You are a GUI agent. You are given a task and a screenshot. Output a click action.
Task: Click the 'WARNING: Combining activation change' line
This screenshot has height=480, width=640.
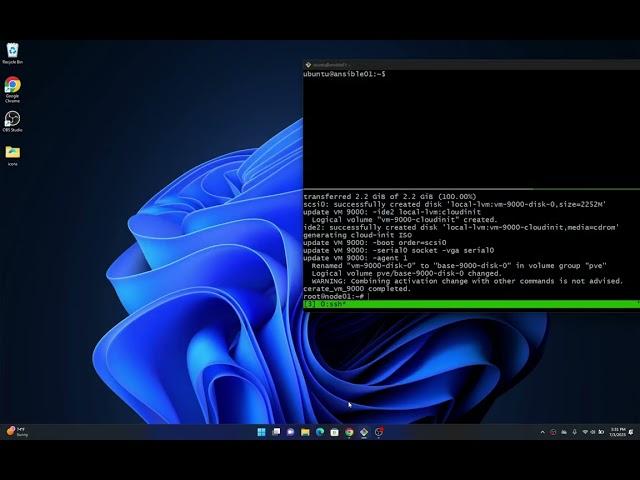pos(467,281)
